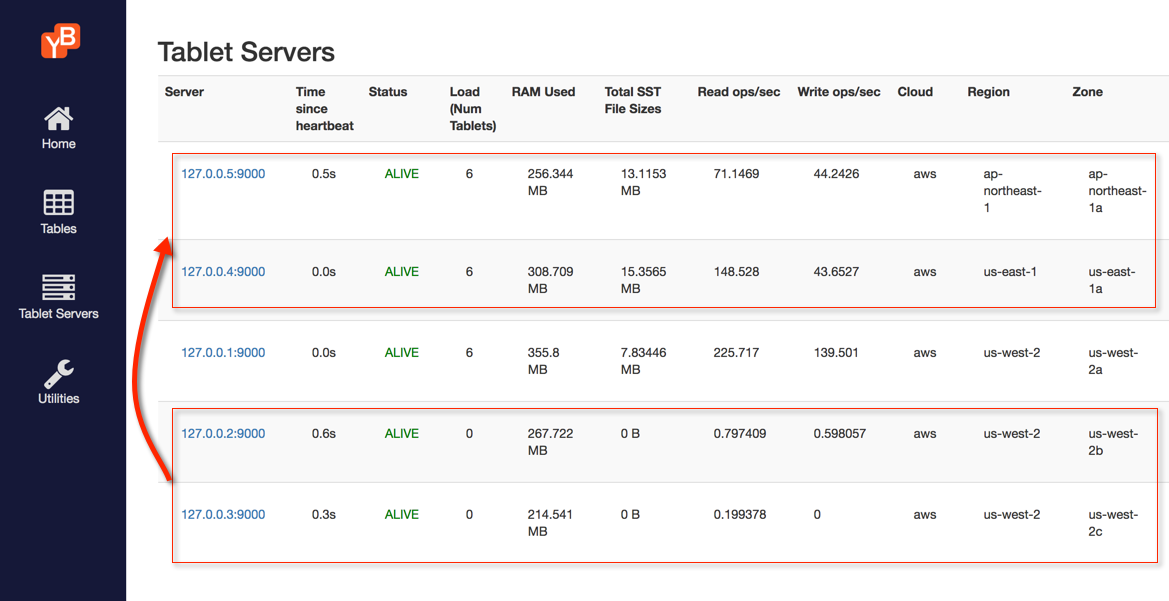Open the Tables grid icon
The image size is (1169, 601).
58,203
